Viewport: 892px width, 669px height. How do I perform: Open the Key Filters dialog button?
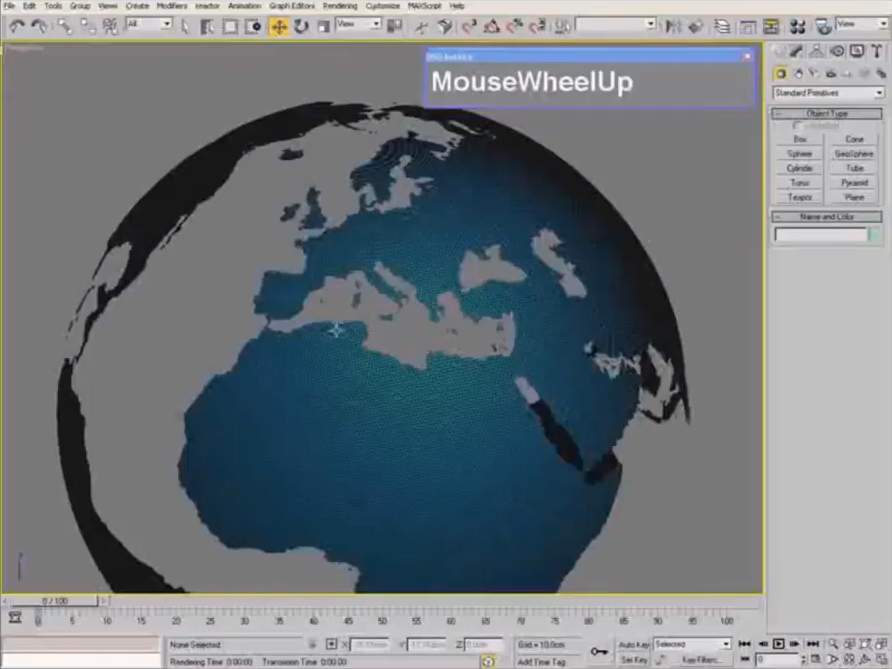(701, 660)
